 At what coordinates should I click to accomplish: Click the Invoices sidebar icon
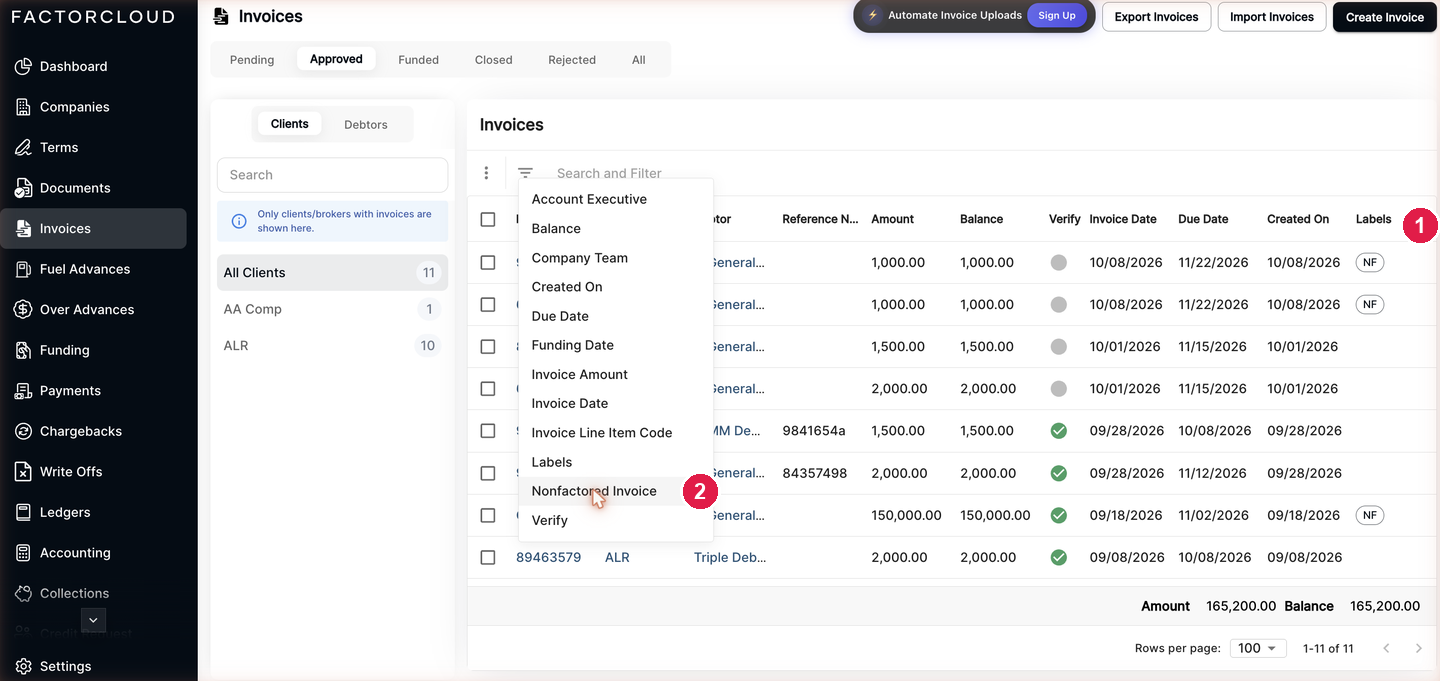click(x=23, y=228)
